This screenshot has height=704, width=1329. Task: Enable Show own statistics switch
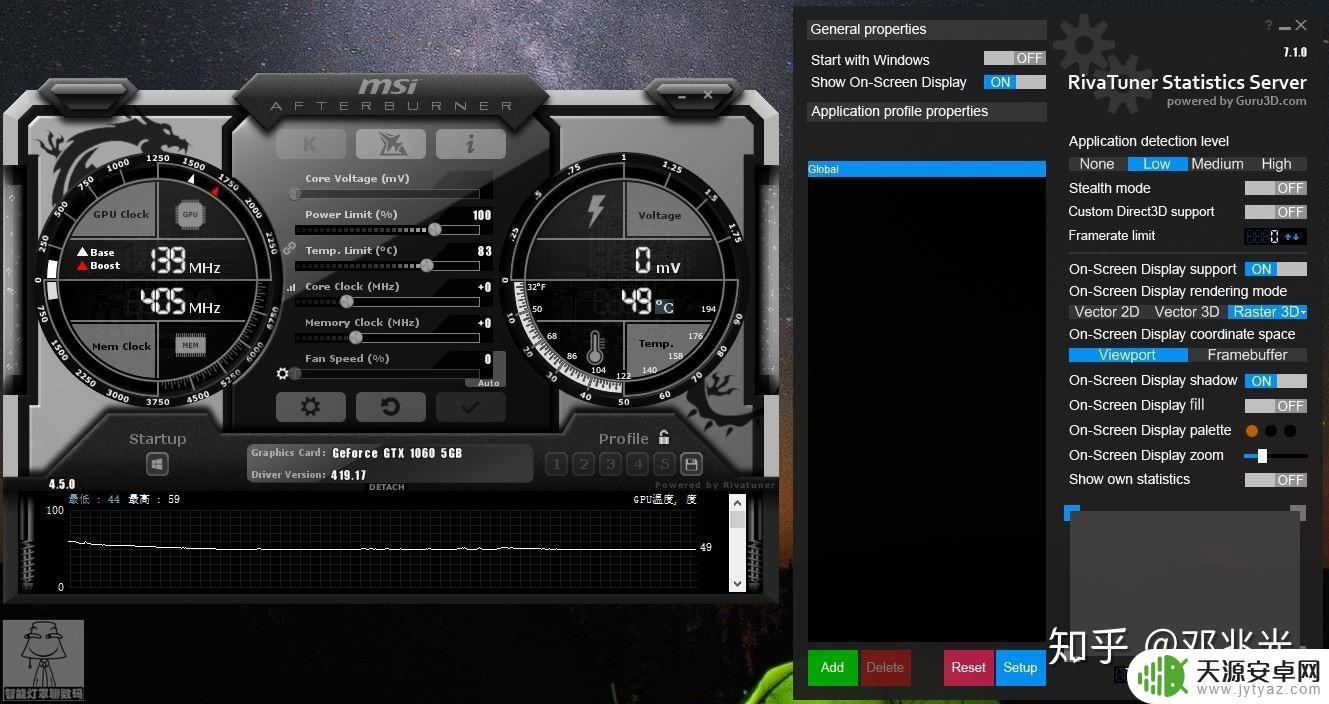tap(1276, 480)
